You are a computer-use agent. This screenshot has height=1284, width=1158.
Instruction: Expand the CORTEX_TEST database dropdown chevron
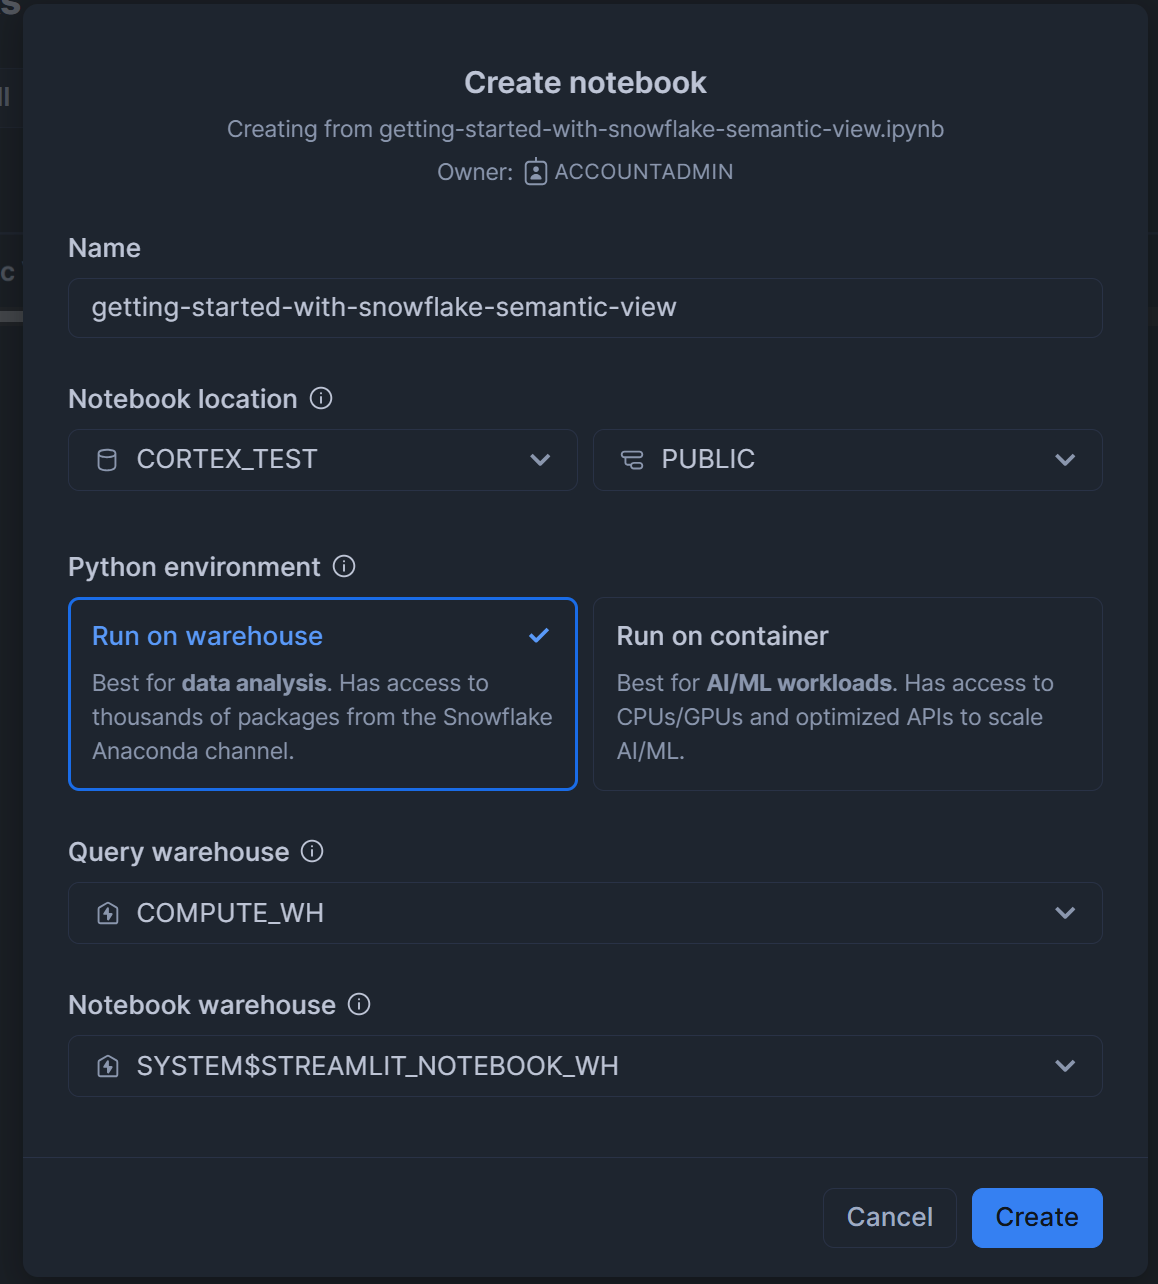(540, 460)
